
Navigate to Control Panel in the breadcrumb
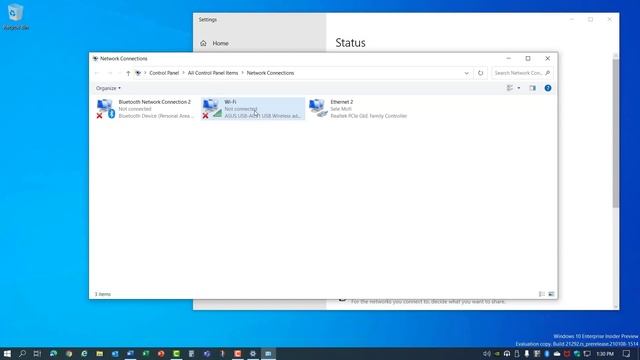click(x=164, y=73)
